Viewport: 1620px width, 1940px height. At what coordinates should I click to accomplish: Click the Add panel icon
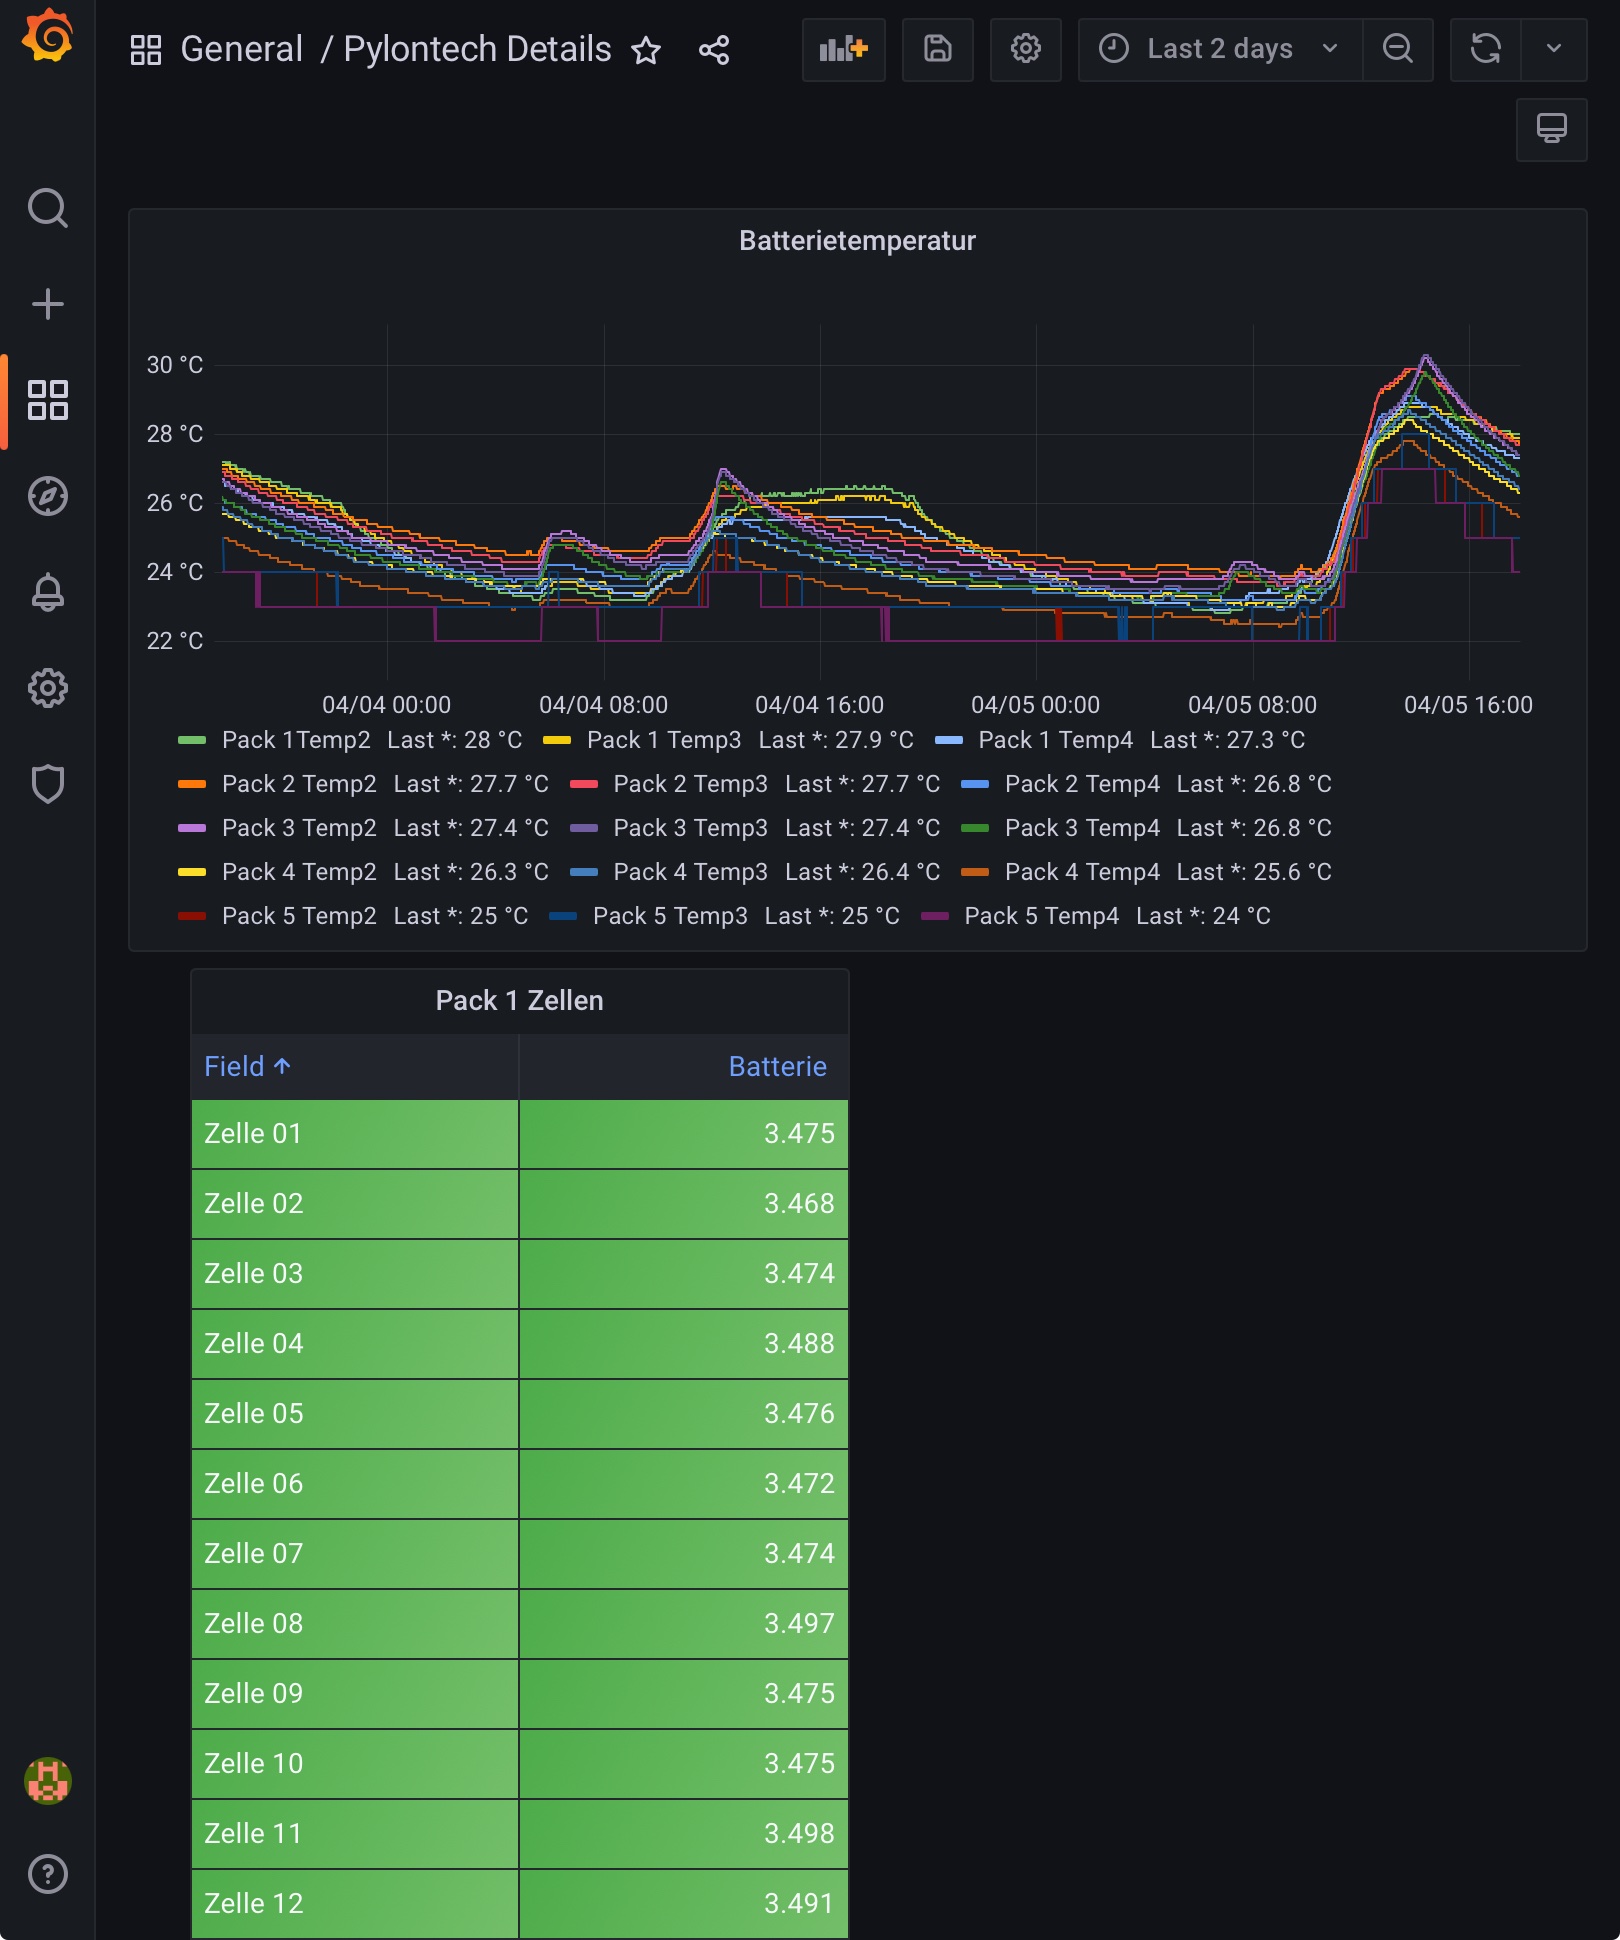[843, 49]
